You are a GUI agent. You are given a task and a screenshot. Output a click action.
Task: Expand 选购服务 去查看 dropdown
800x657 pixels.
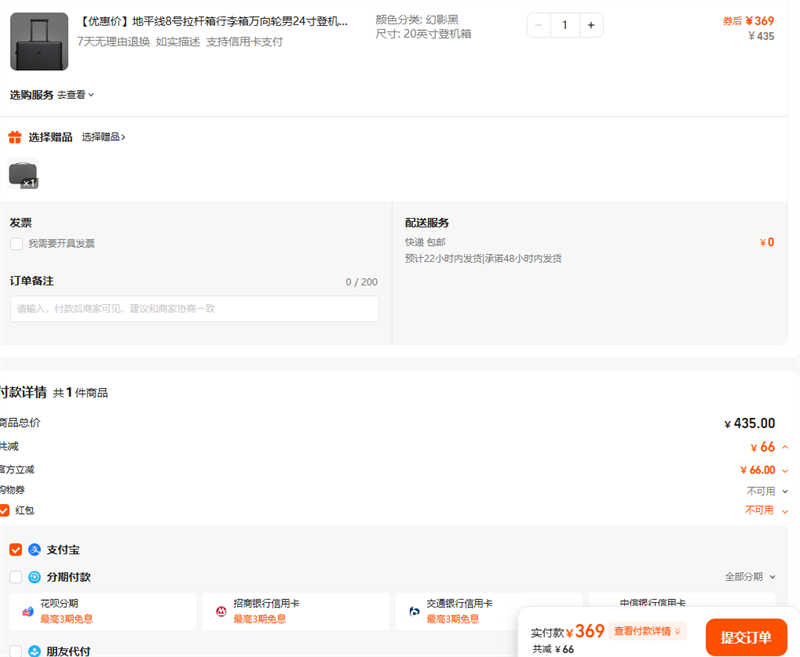click(75, 95)
